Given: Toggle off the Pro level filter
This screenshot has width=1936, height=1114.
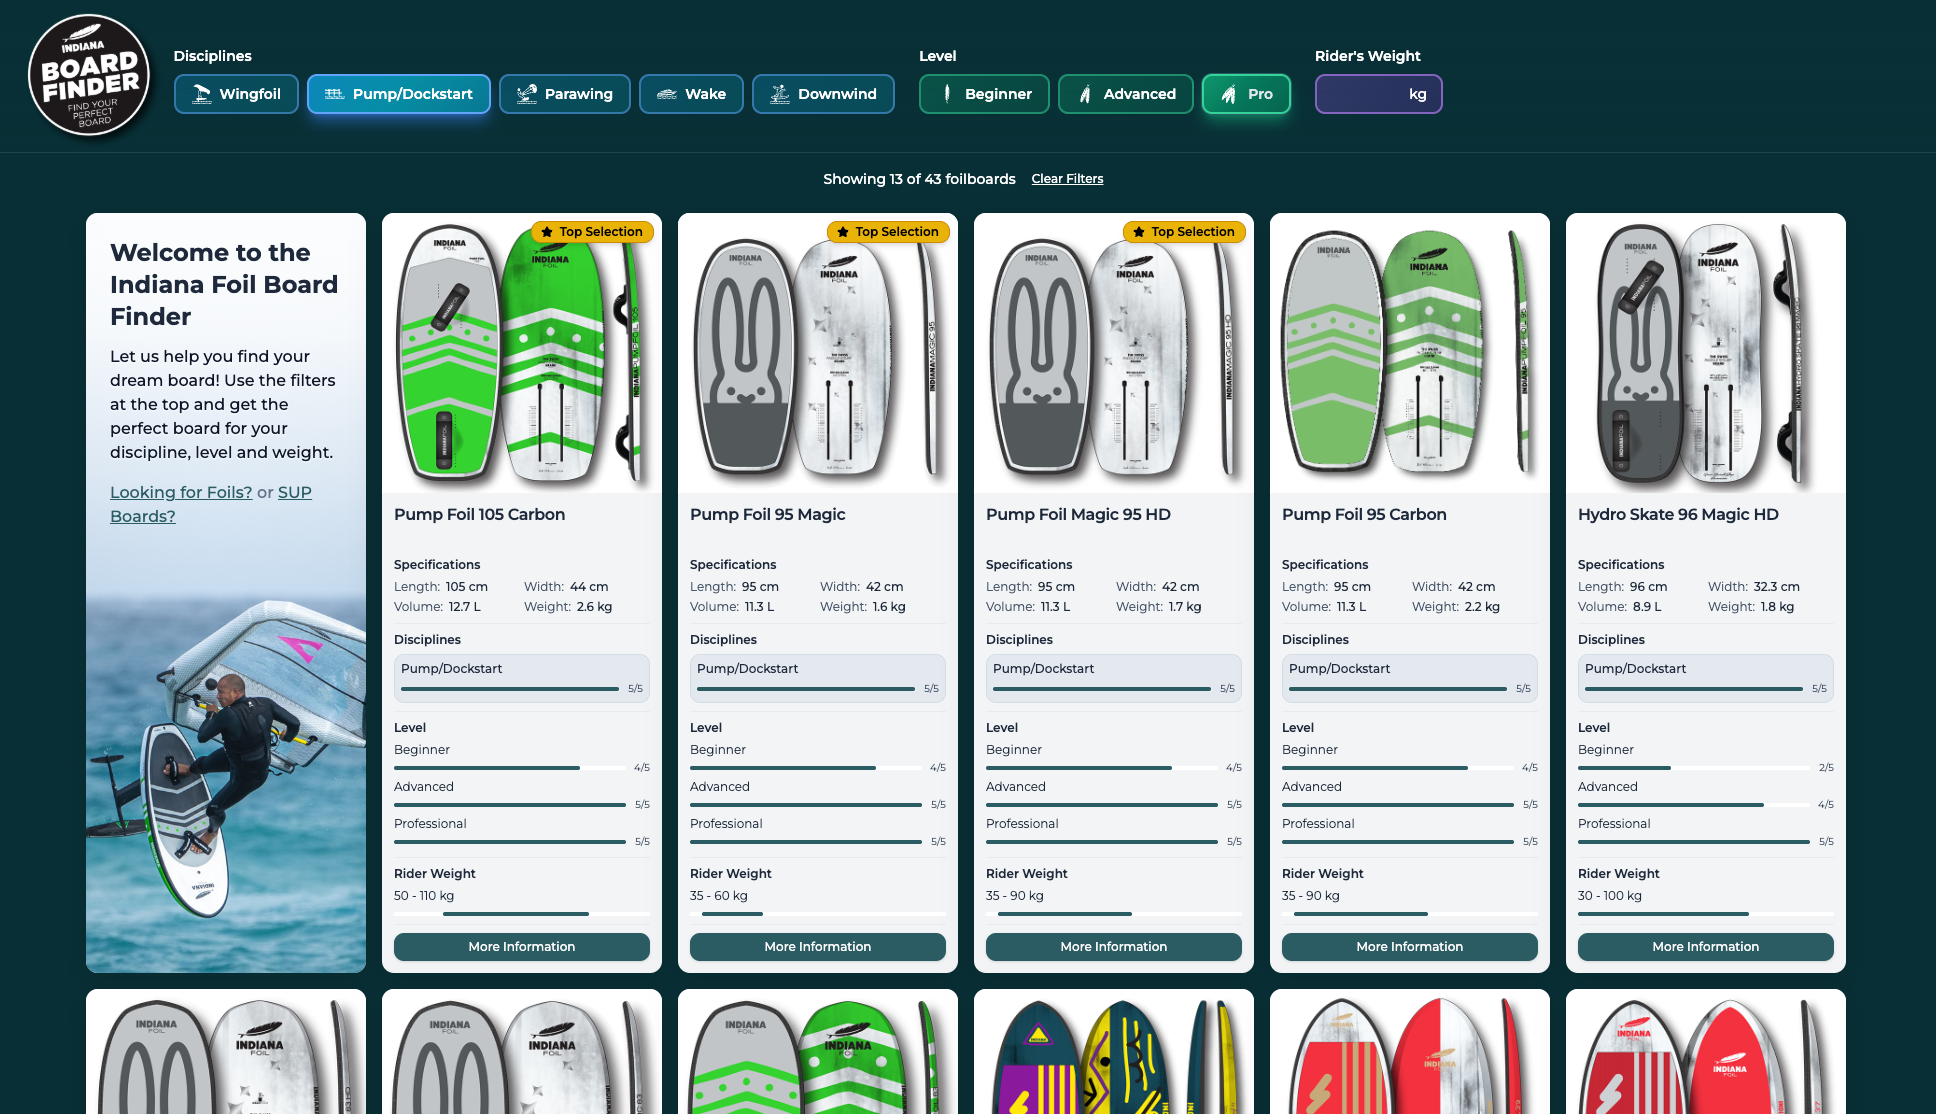Looking at the screenshot, I should 1246,94.
